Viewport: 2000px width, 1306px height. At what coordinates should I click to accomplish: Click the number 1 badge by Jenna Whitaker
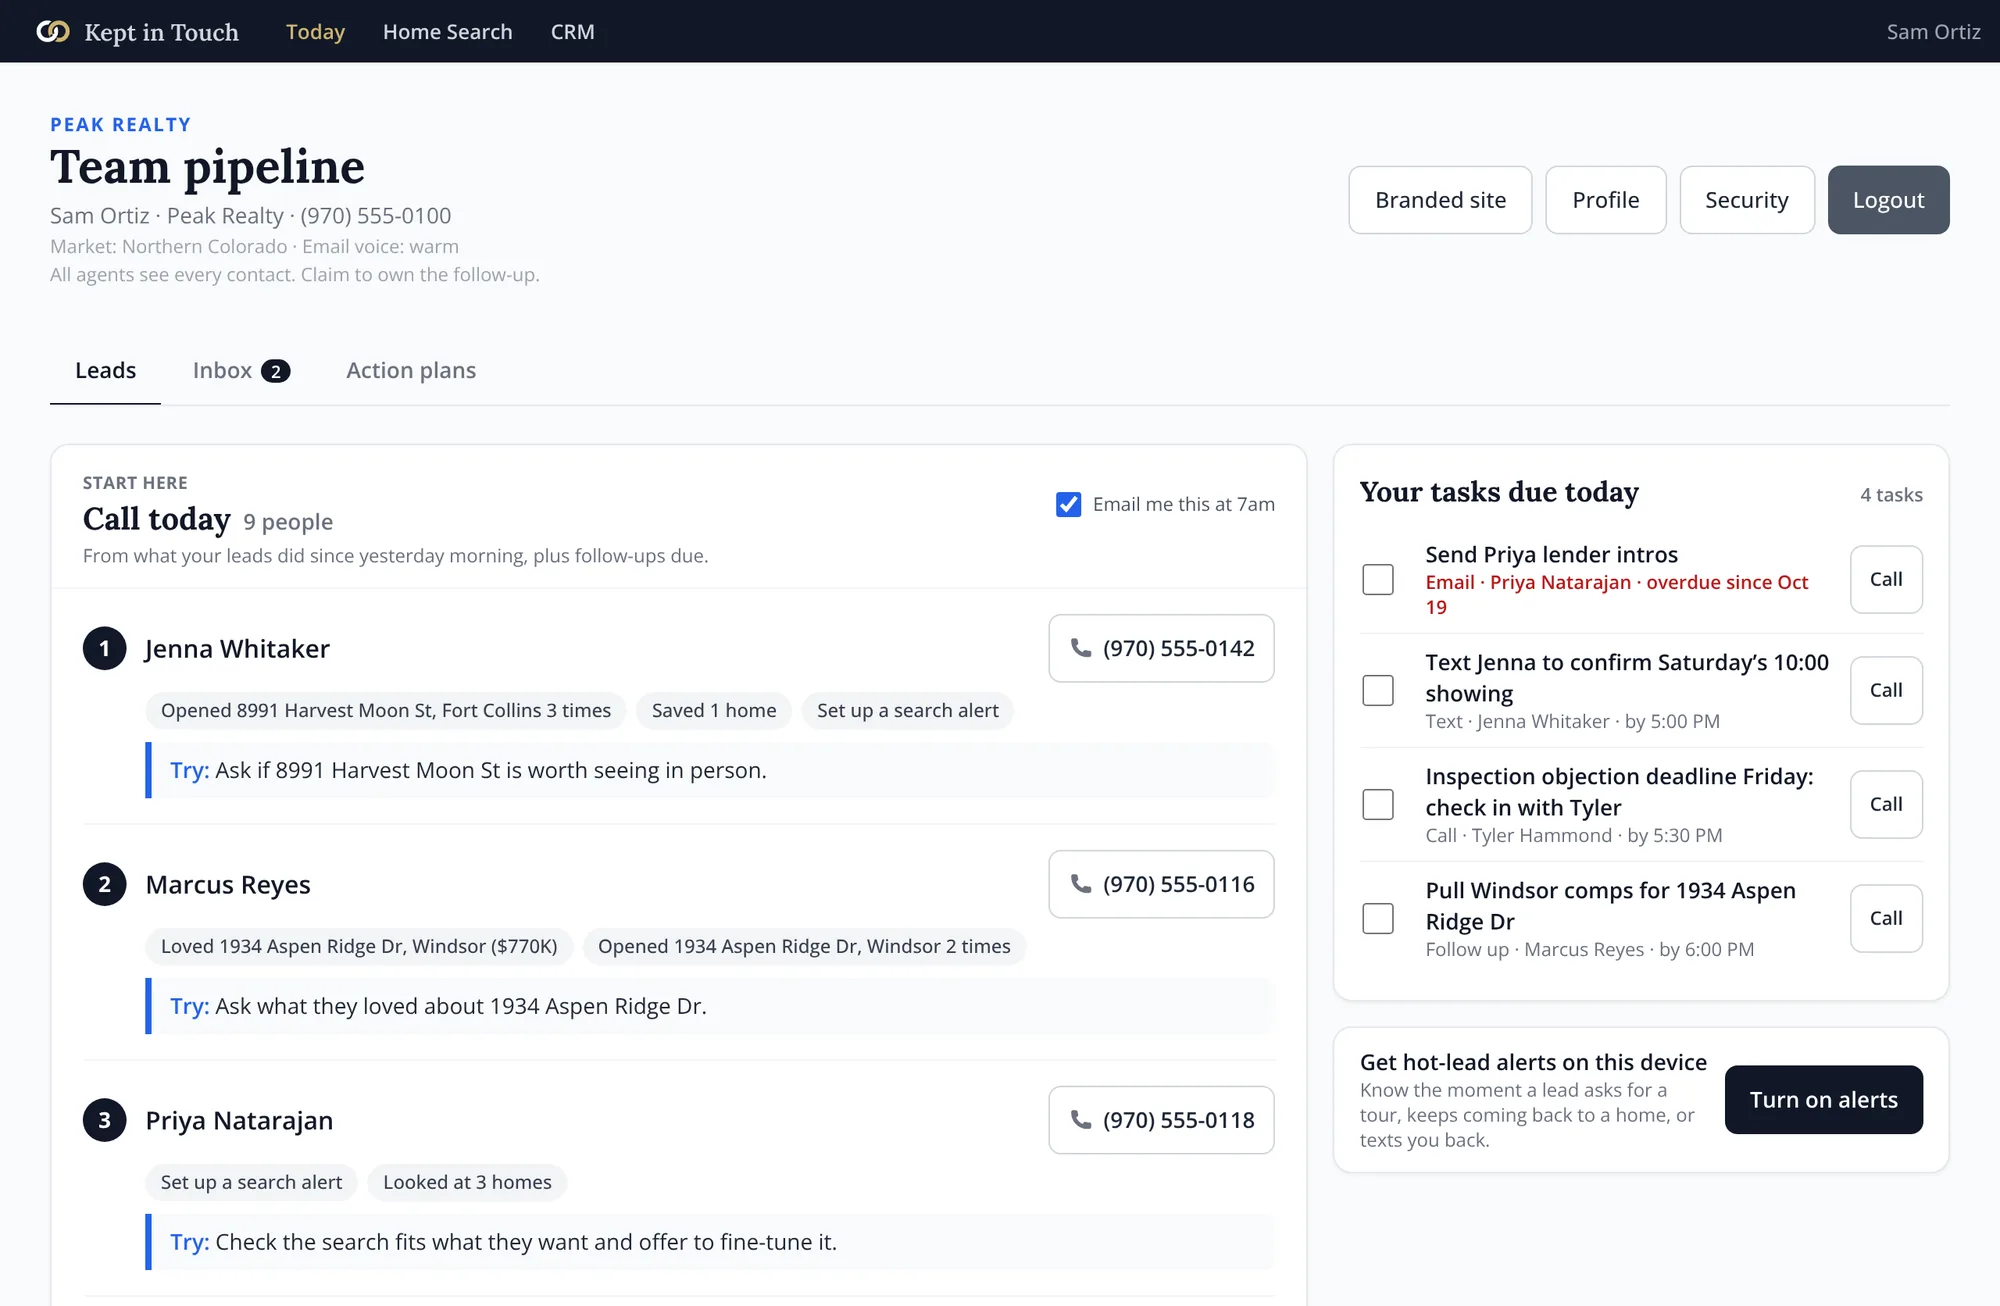[104, 648]
